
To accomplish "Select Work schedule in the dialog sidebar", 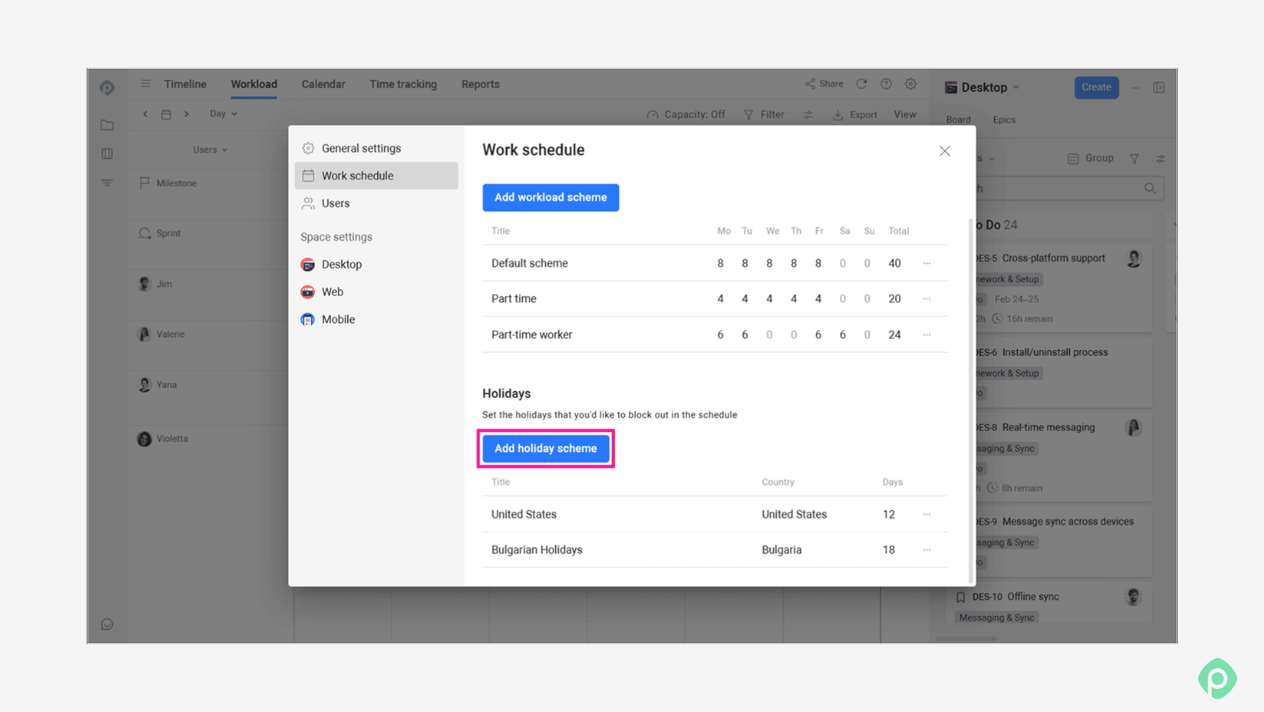I will coord(376,175).
